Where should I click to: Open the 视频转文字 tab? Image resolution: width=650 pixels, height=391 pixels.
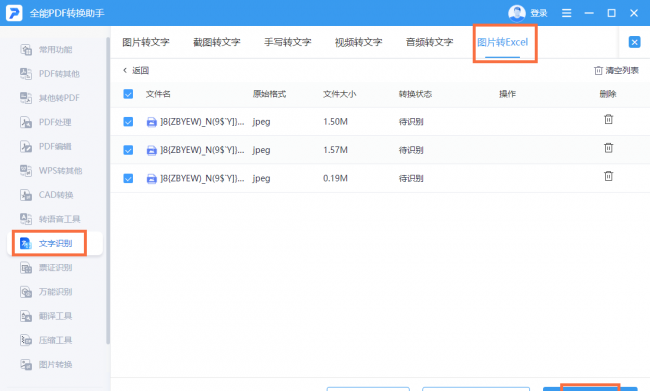359,42
